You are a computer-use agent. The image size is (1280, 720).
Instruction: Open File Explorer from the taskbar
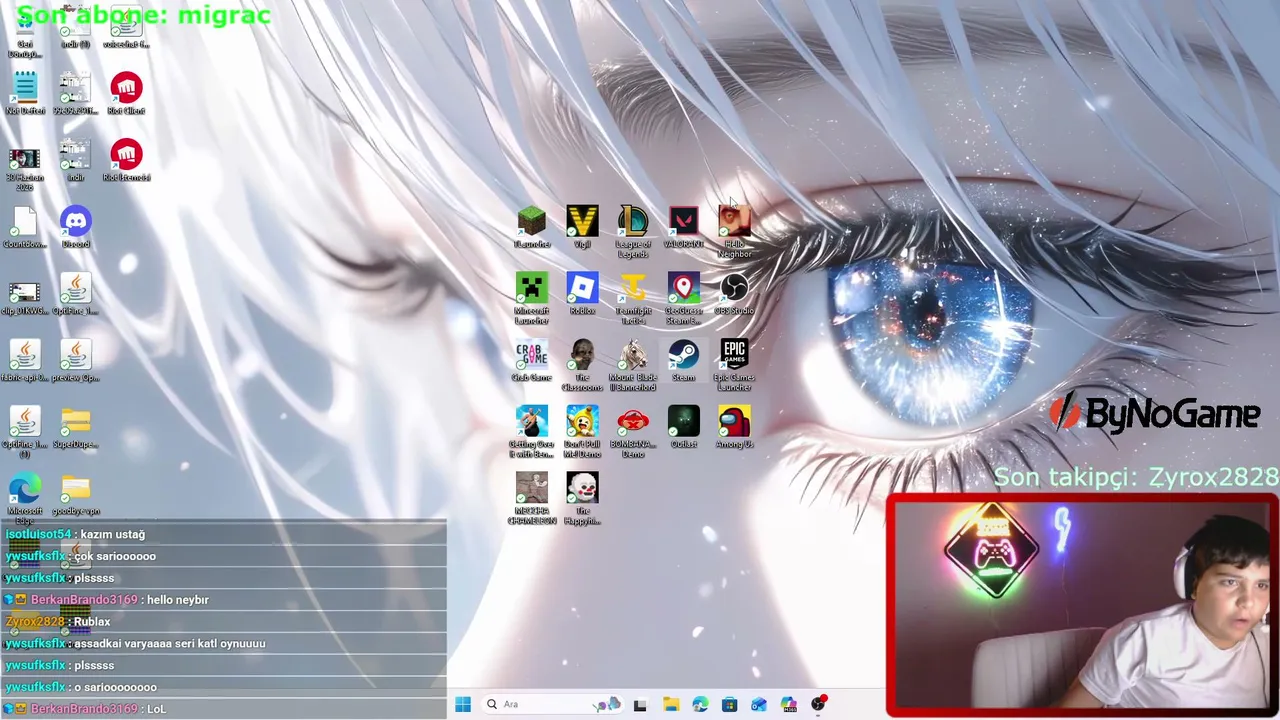pos(670,704)
